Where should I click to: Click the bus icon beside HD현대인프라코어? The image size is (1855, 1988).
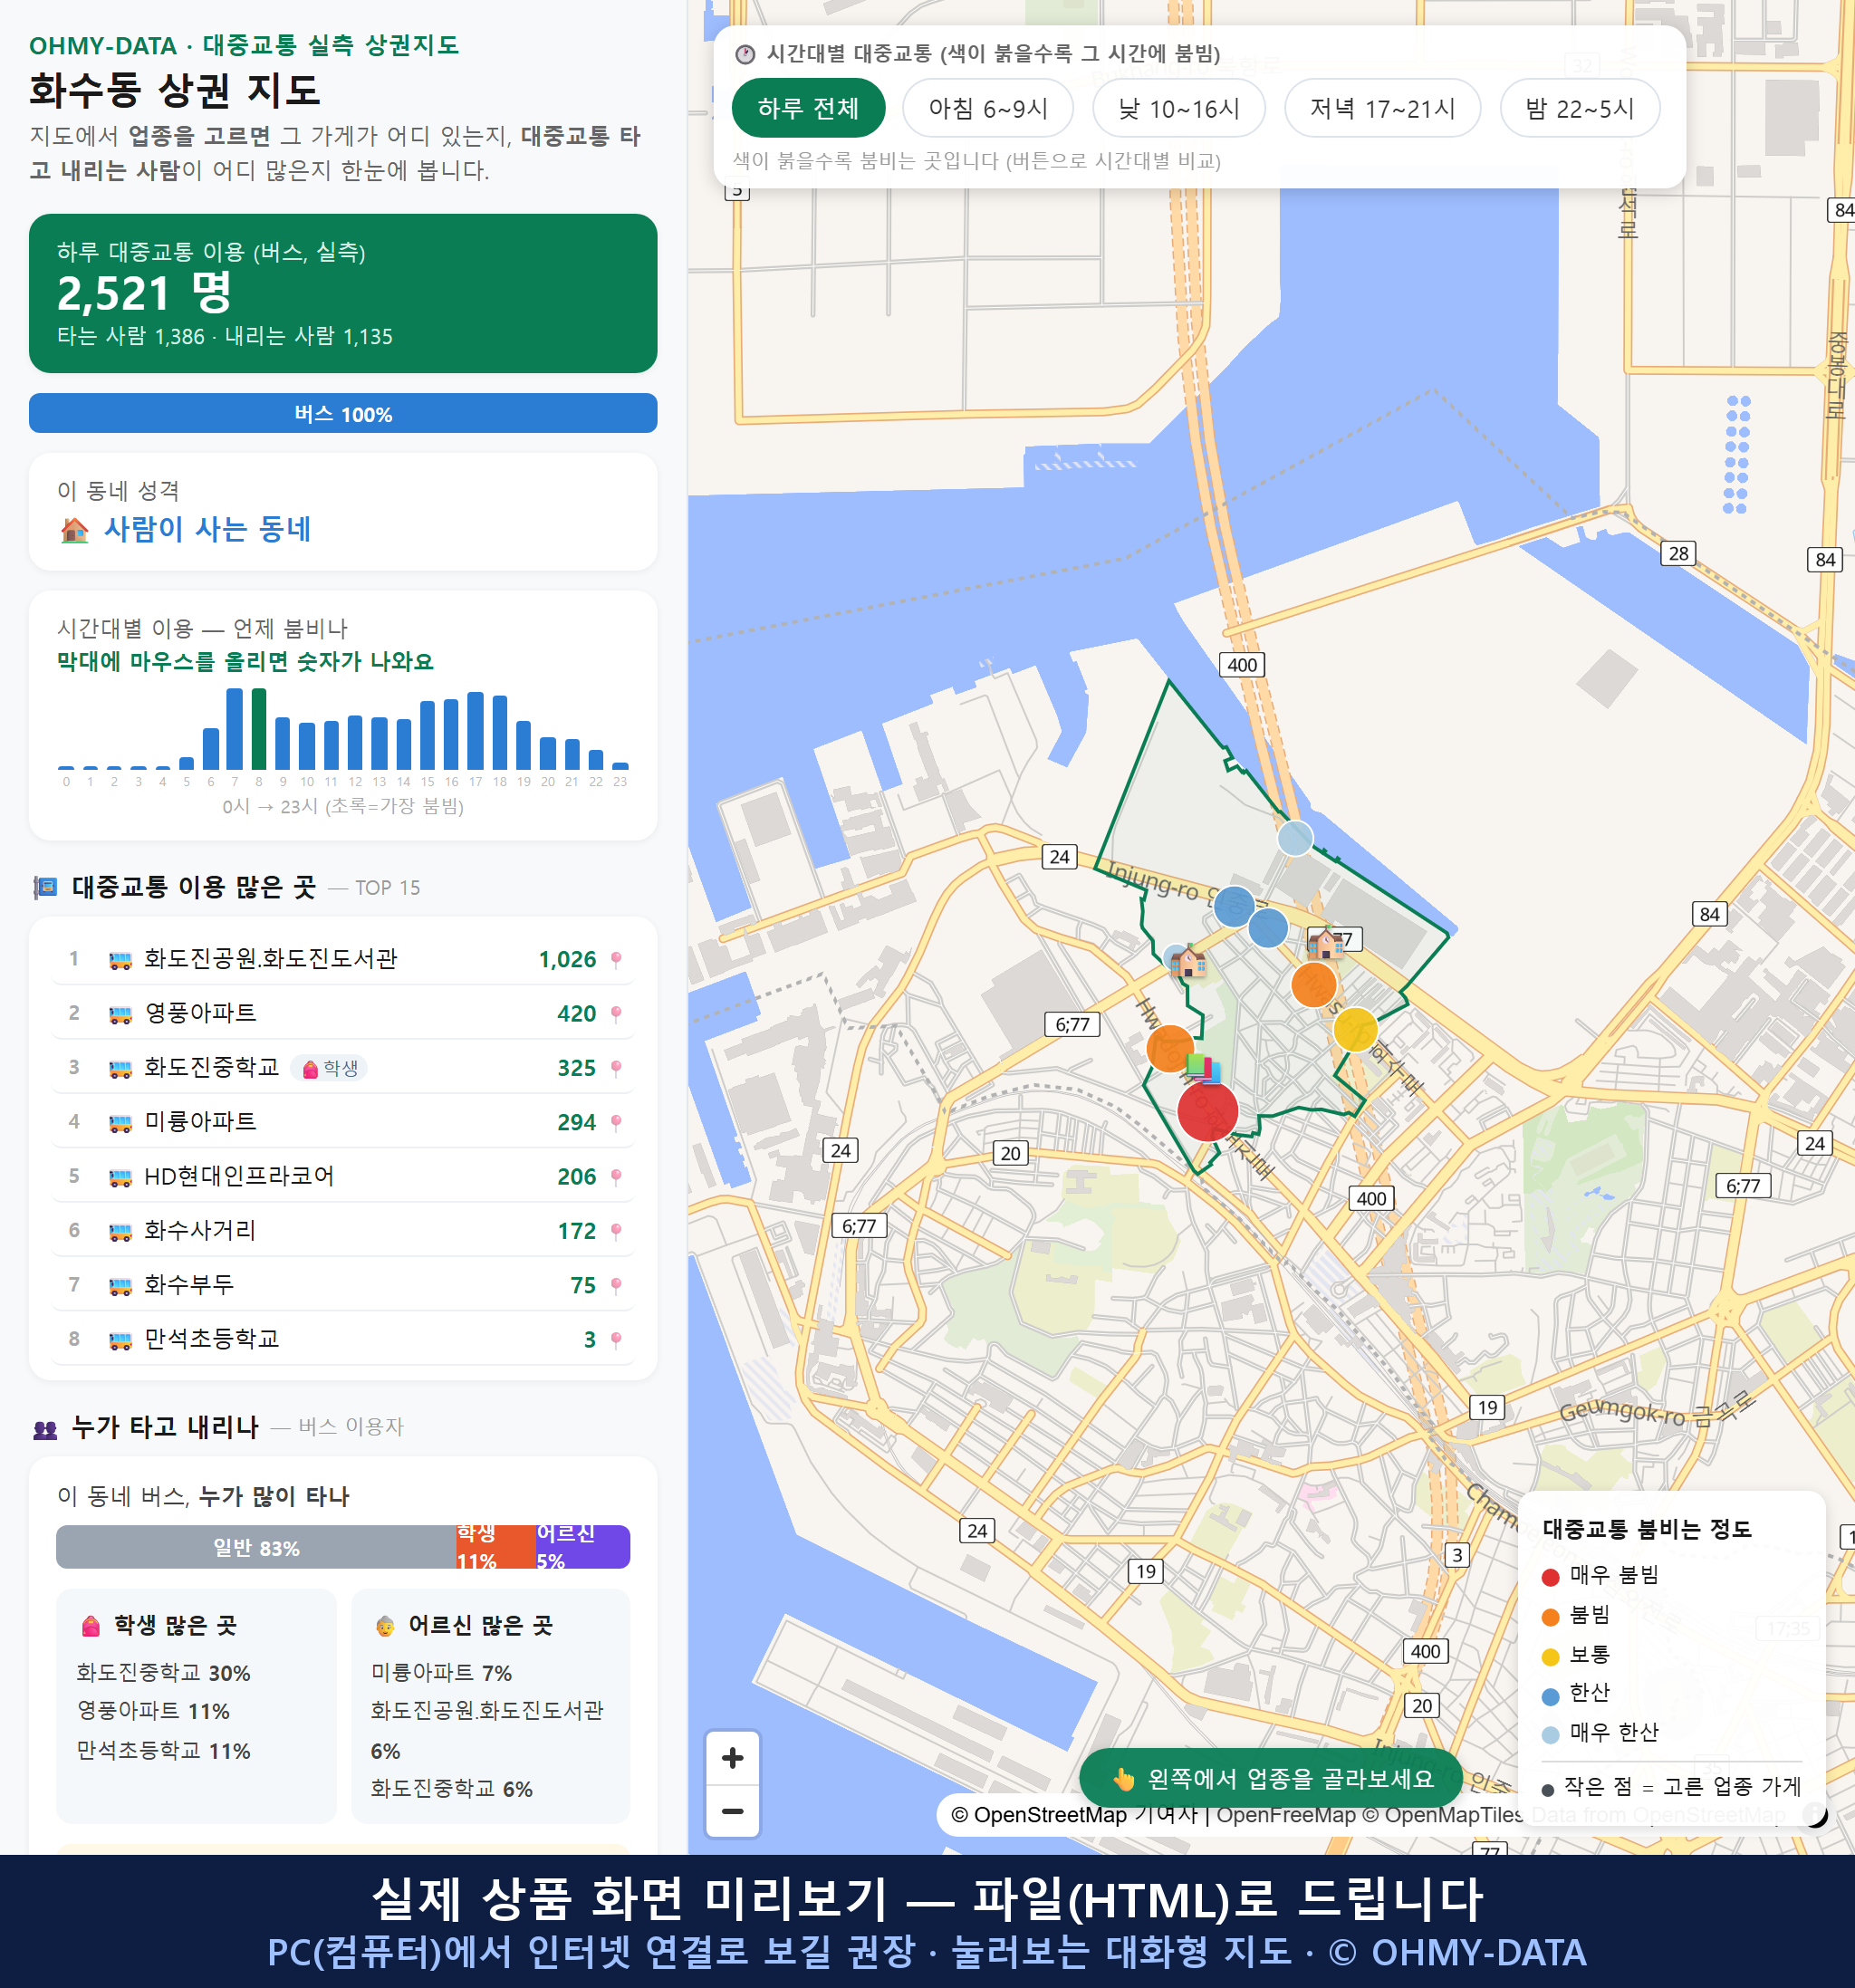[x=120, y=1177]
